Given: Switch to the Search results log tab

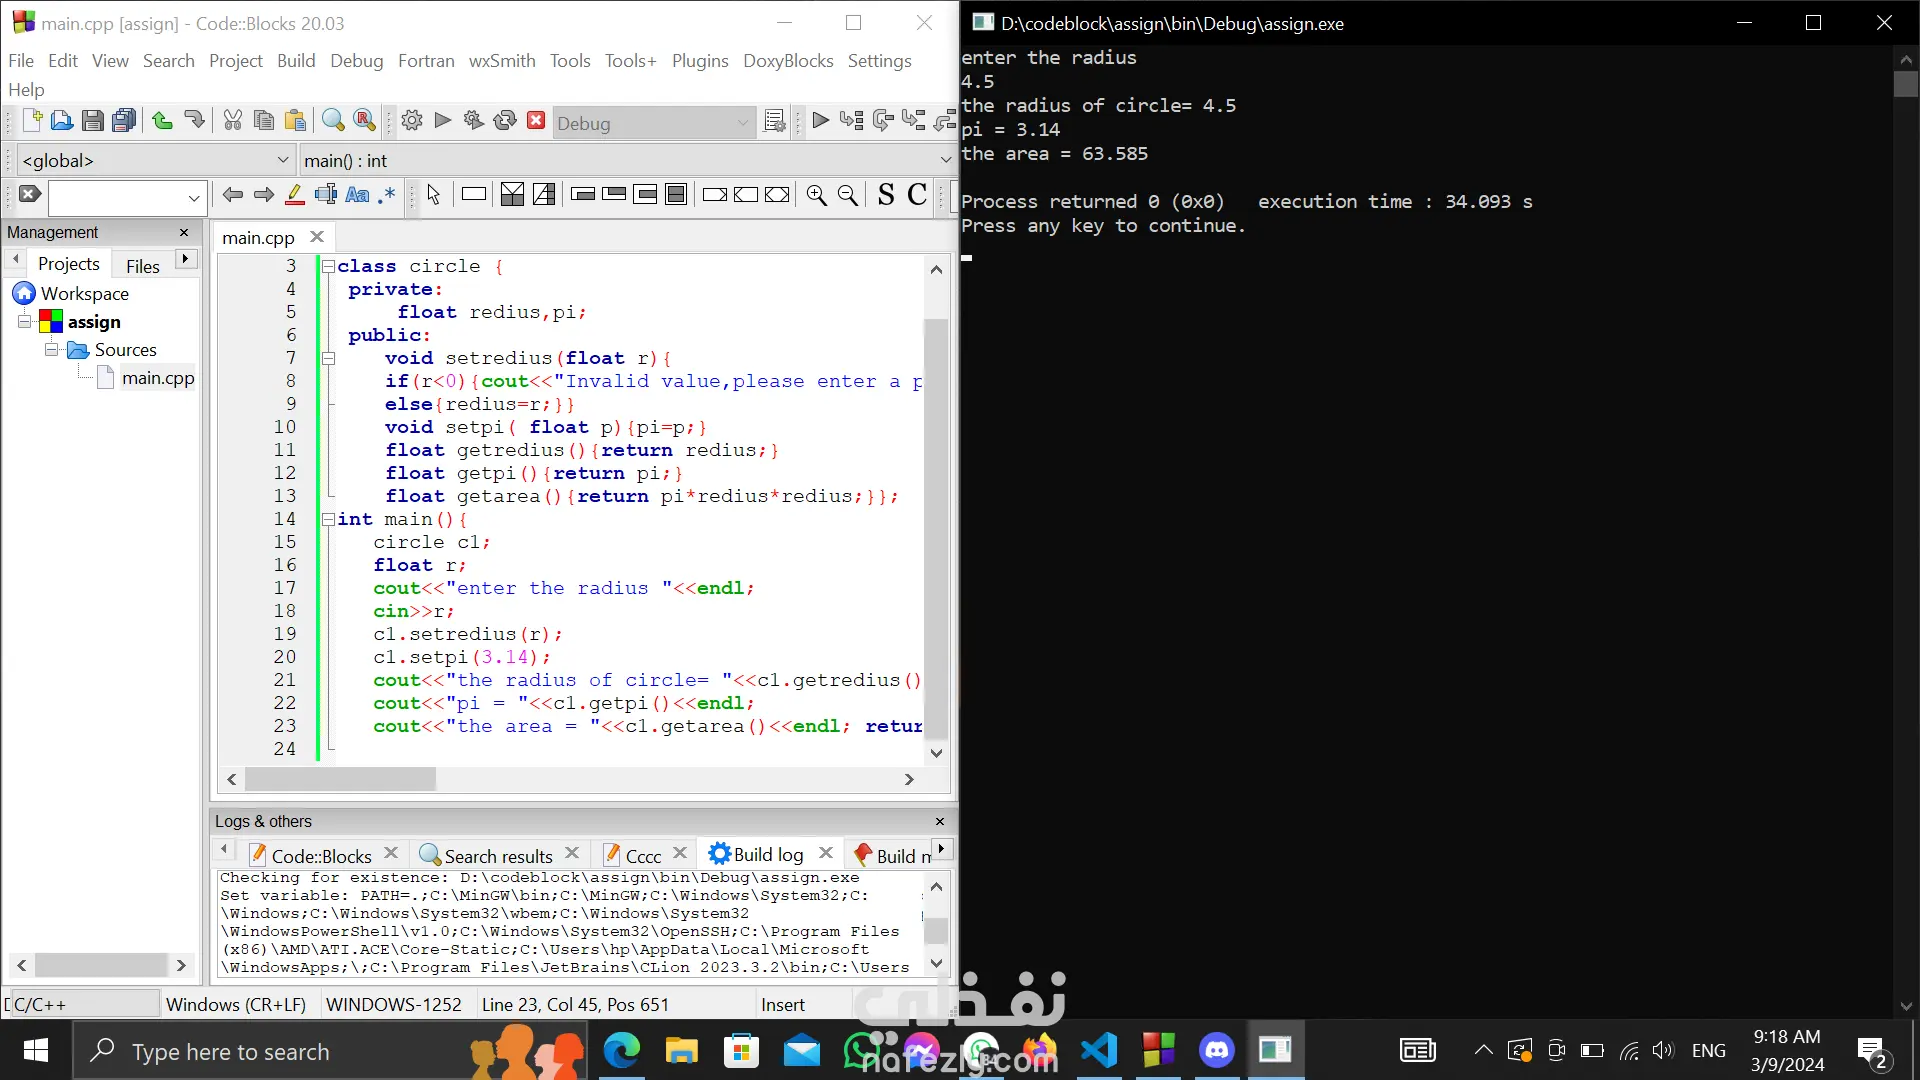Looking at the screenshot, I should pos(497,856).
